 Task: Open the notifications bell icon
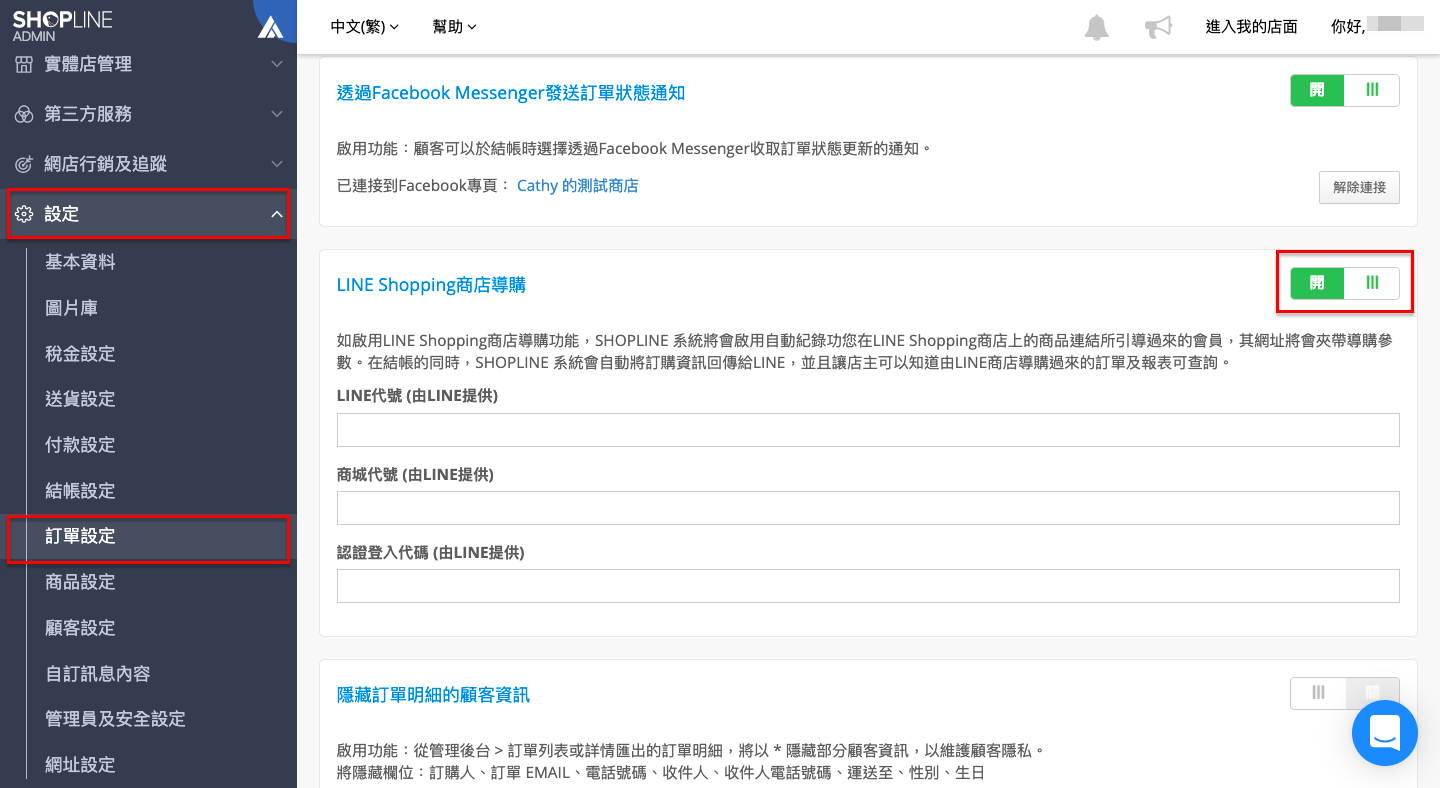tap(1097, 27)
